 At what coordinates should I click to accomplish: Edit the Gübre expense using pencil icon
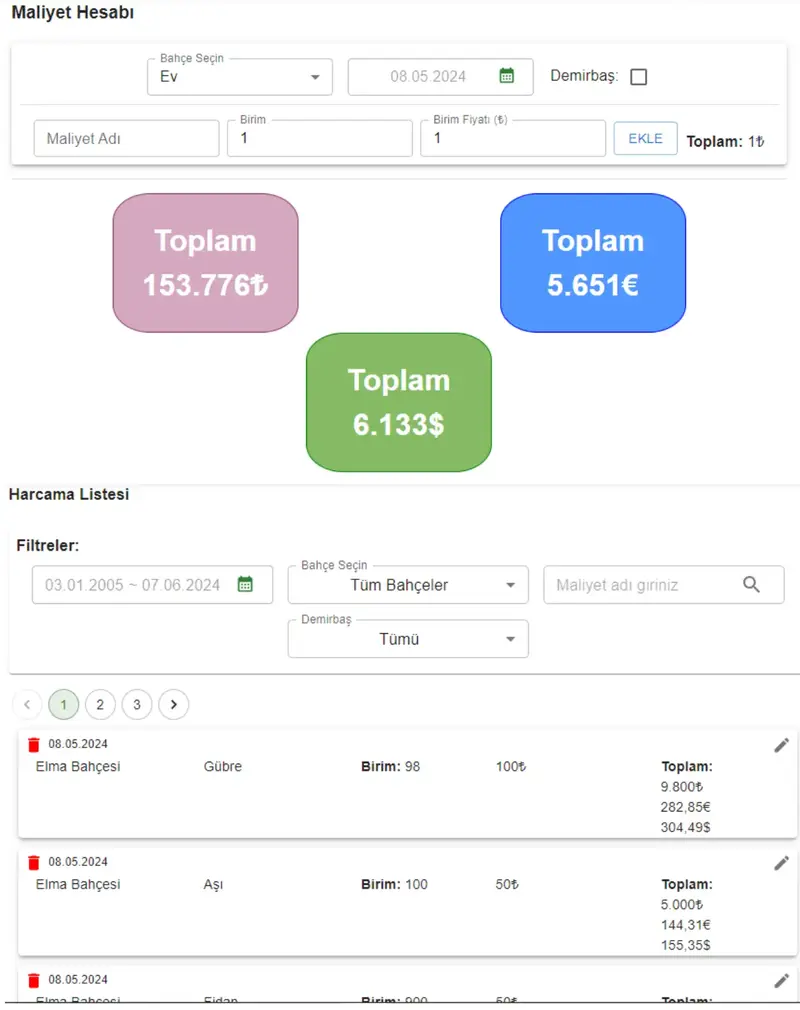(781, 744)
